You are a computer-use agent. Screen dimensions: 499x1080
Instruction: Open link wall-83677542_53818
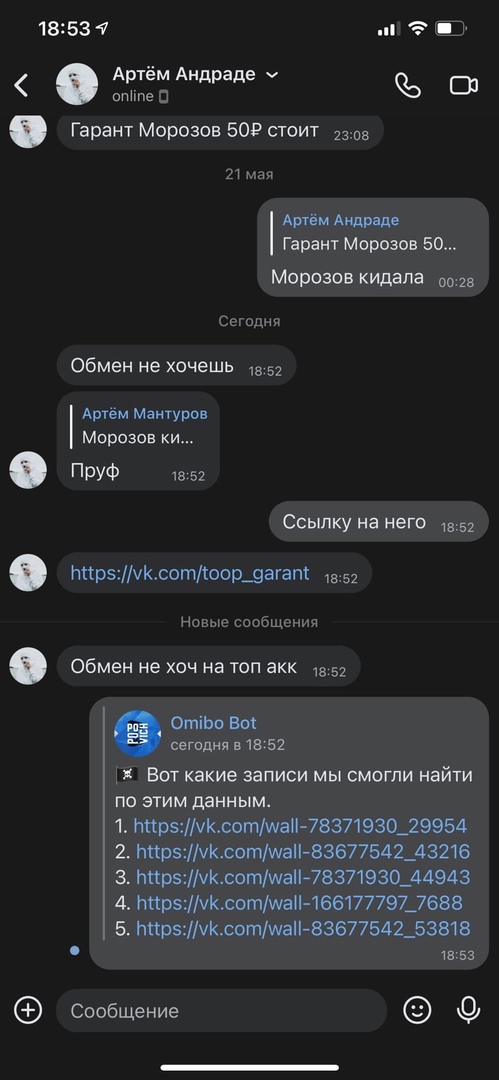point(303,928)
